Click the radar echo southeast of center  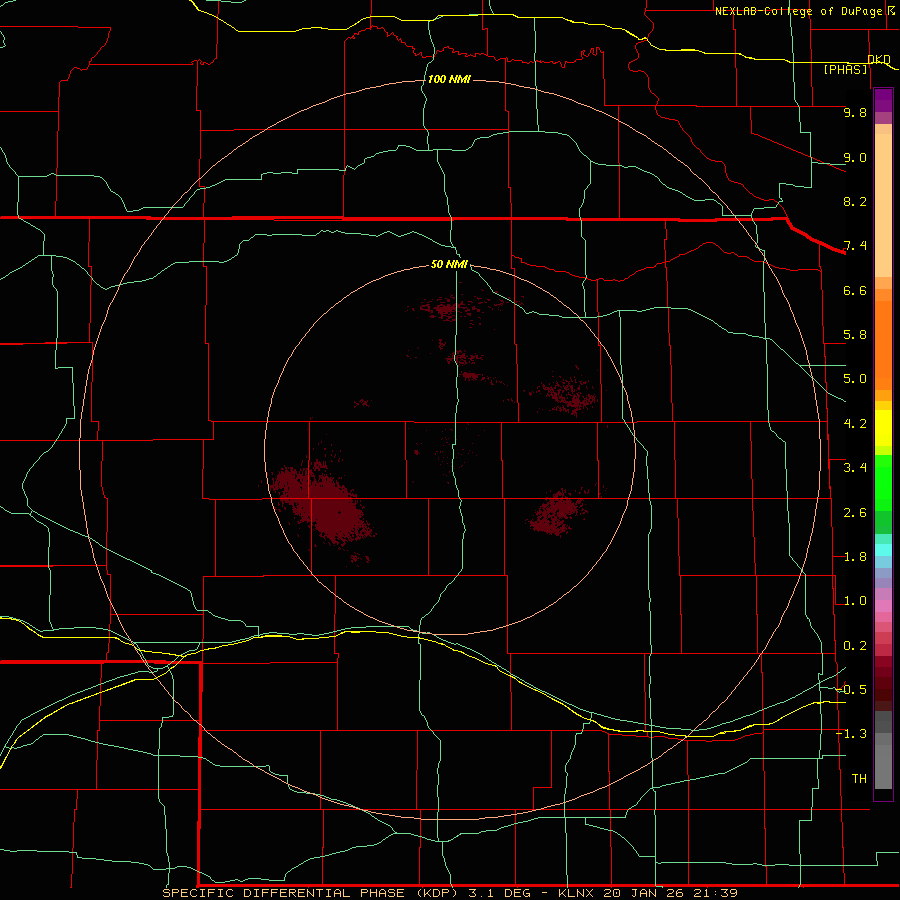[x=557, y=512]
